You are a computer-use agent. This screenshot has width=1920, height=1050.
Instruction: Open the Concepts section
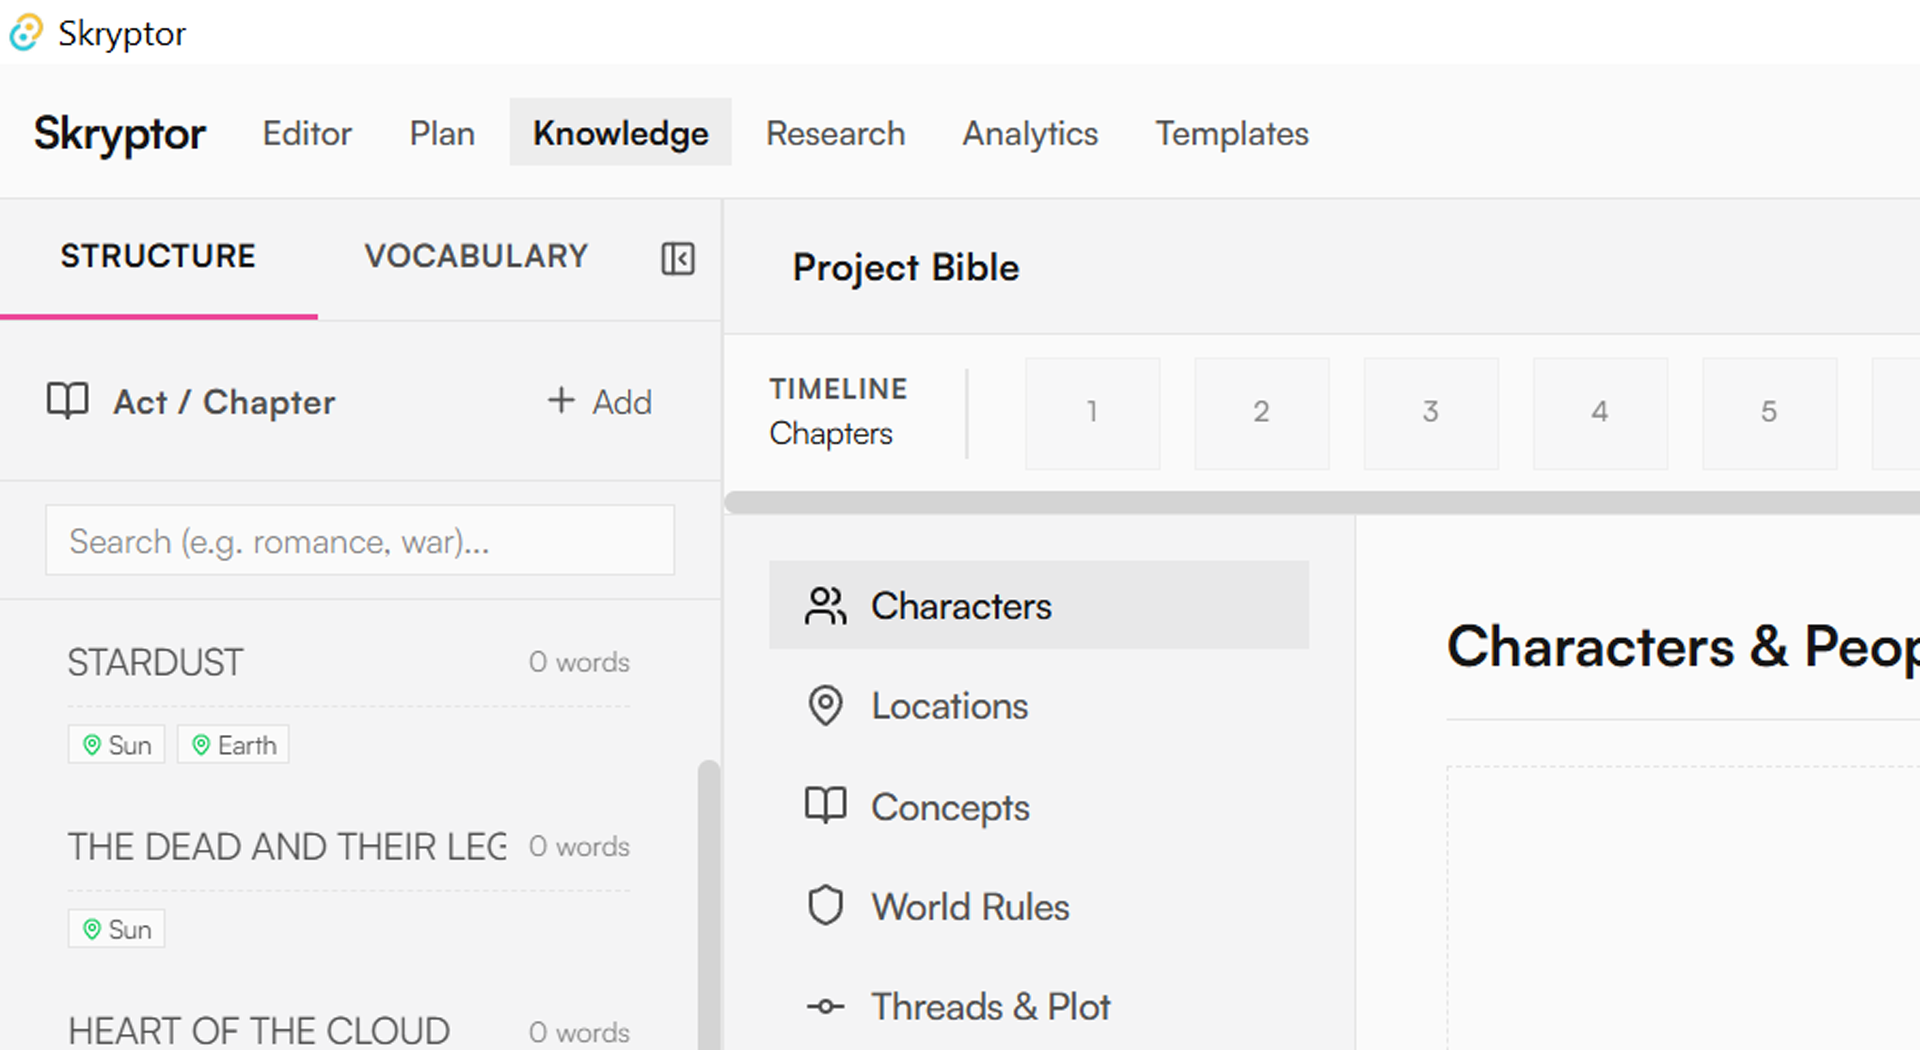click(1039, 806)
